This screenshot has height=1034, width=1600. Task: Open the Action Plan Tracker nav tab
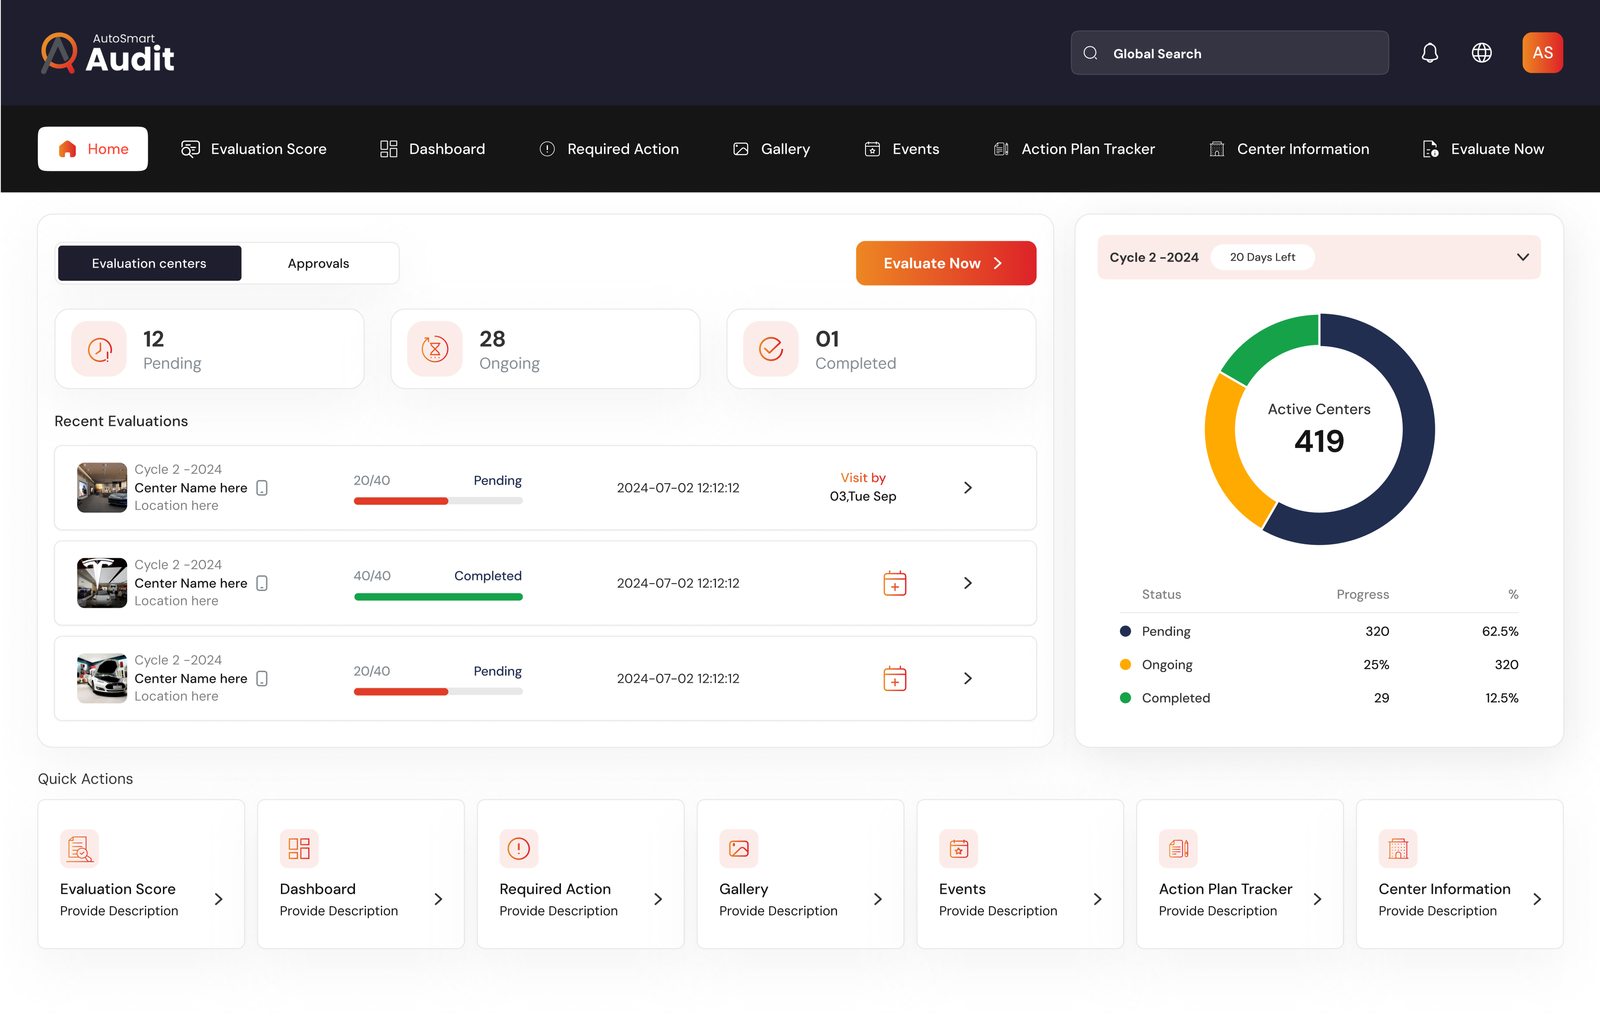point(1074,149)
